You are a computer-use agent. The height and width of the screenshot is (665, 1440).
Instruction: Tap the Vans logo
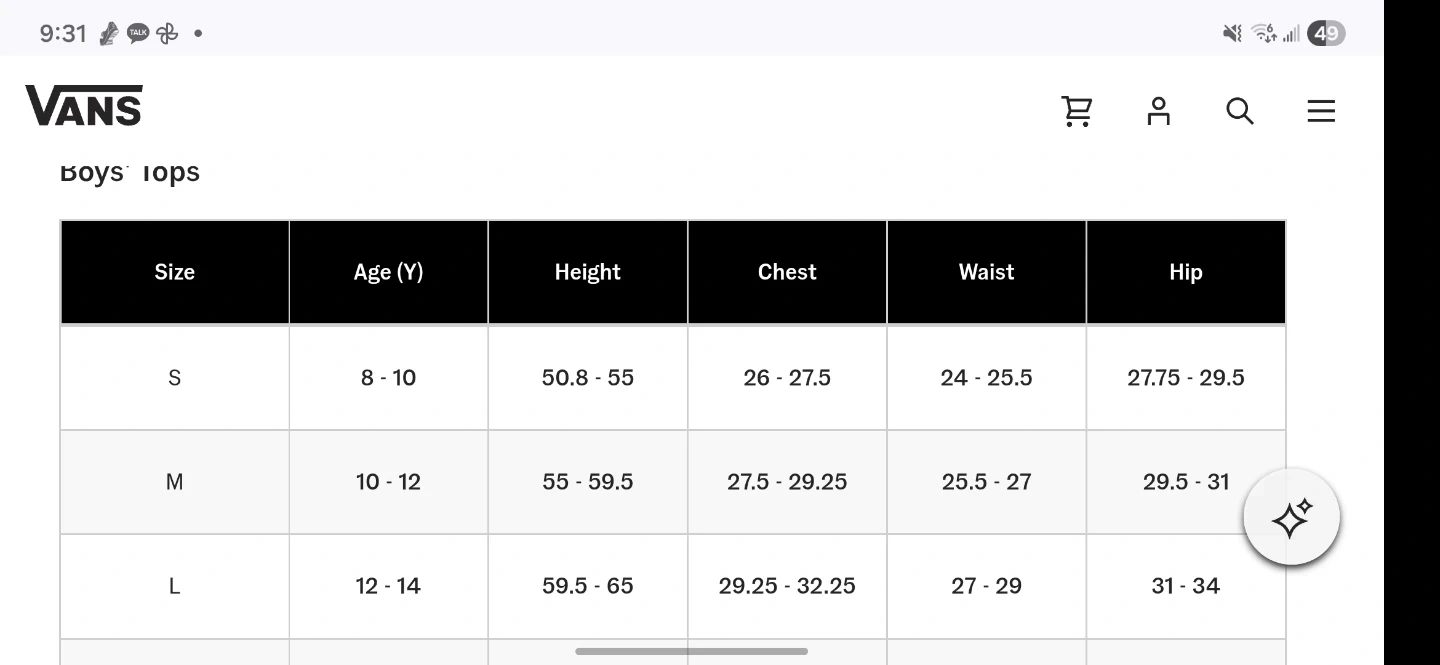click(x=84, y=106)
